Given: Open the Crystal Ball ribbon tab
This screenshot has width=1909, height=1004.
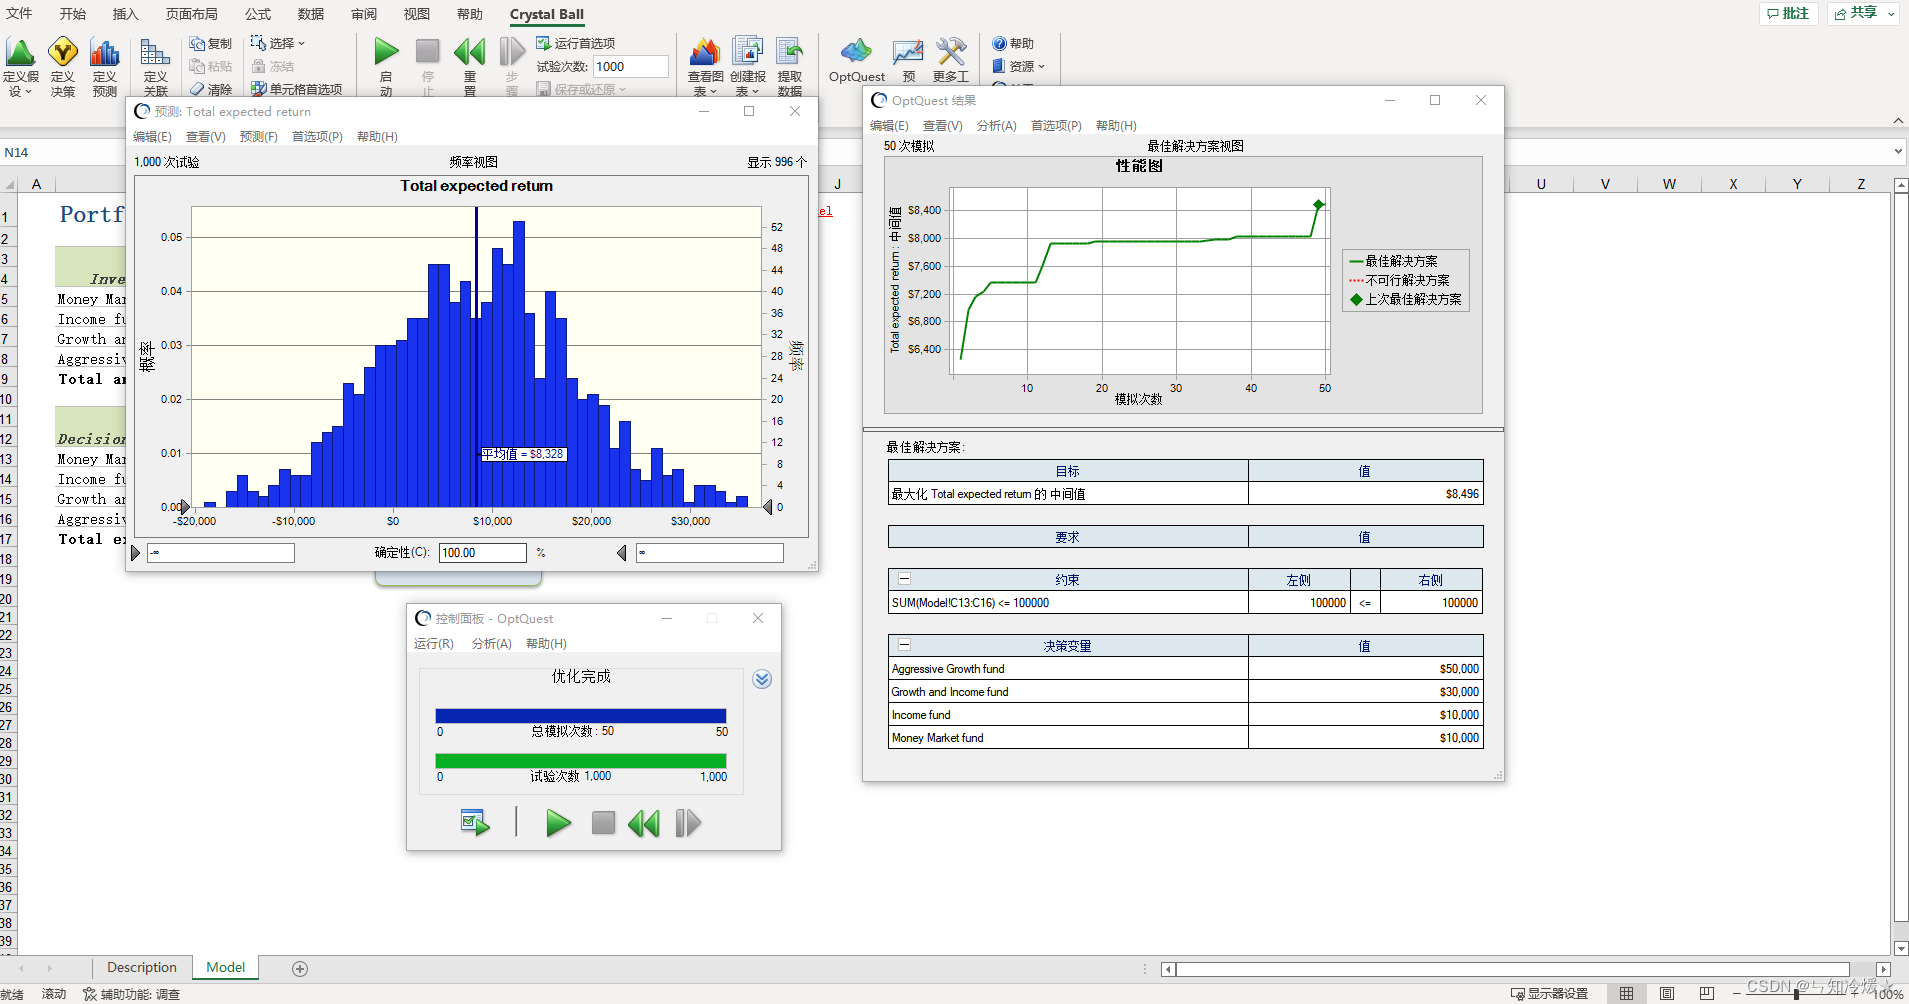Looking at the screenshot, I should pyautogui.click(x=546, y=14).
